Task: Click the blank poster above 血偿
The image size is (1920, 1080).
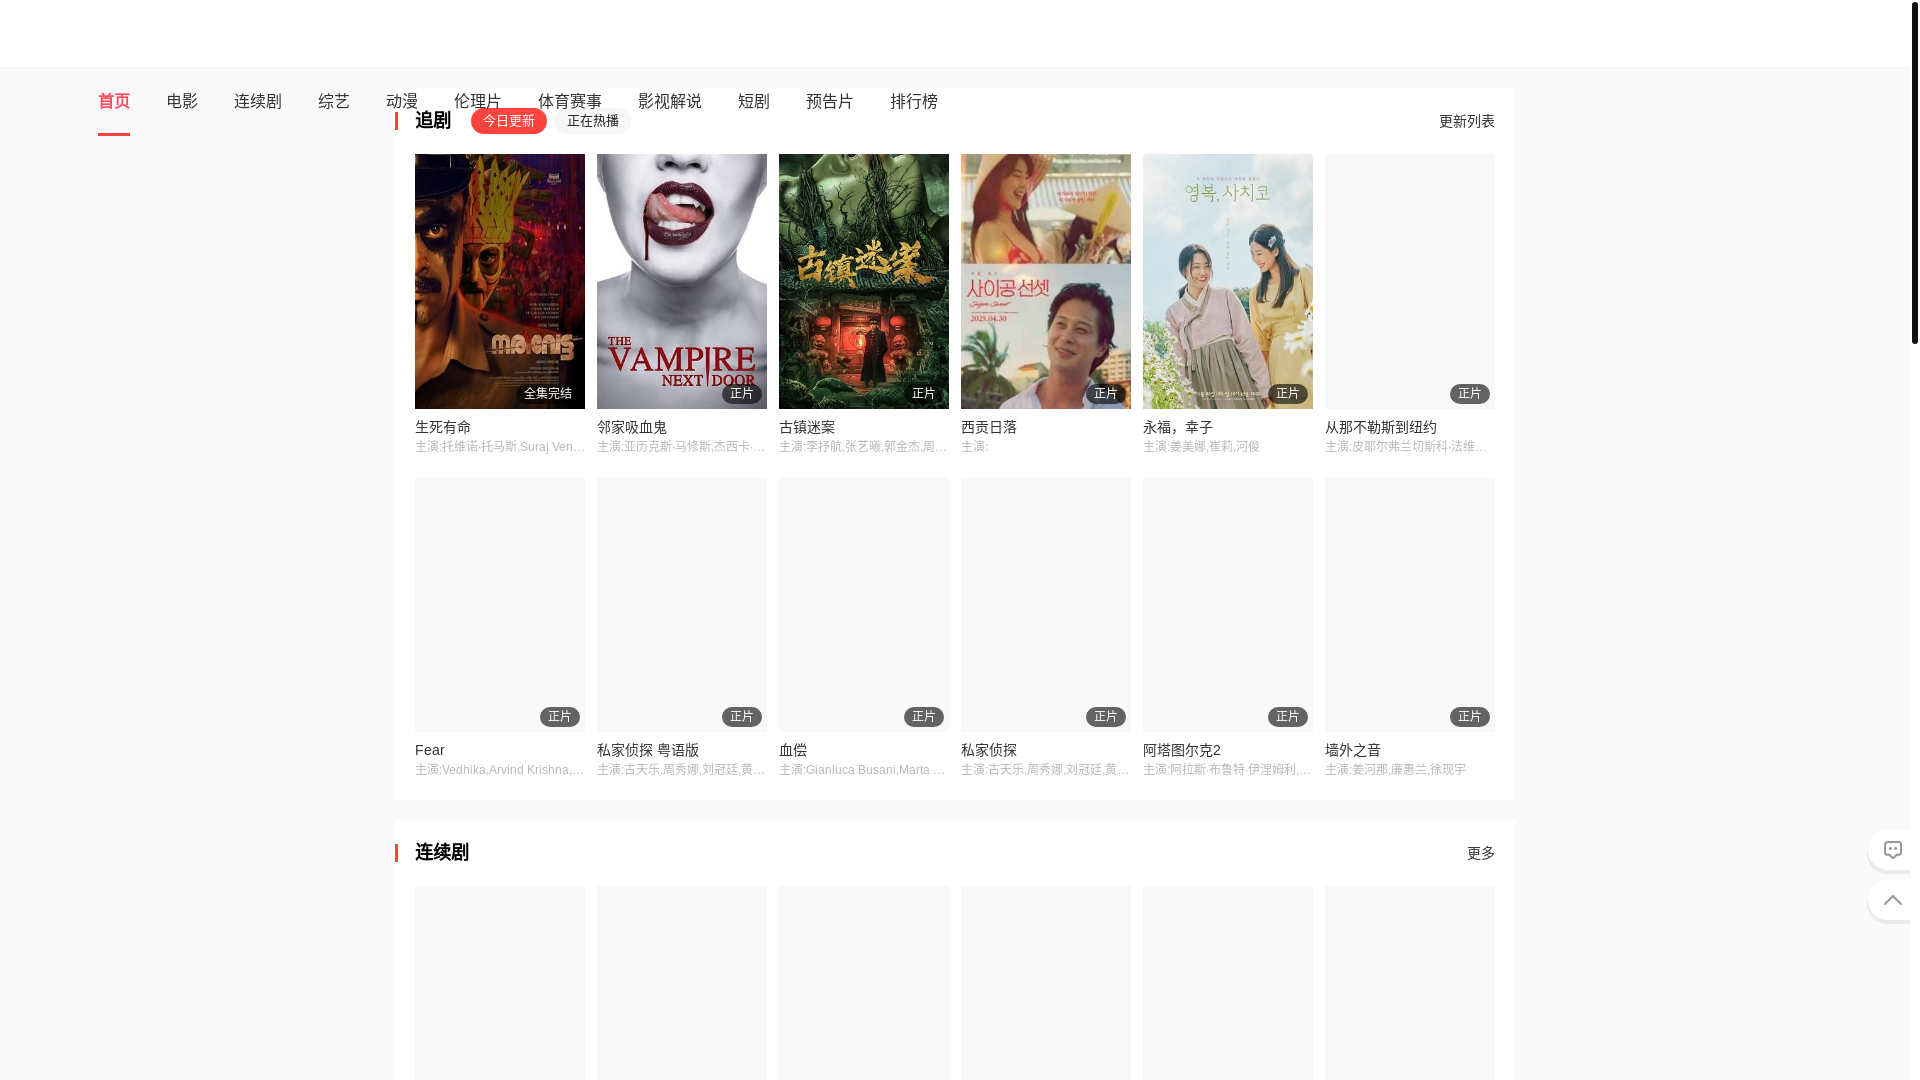Action: tap(864, 604)
